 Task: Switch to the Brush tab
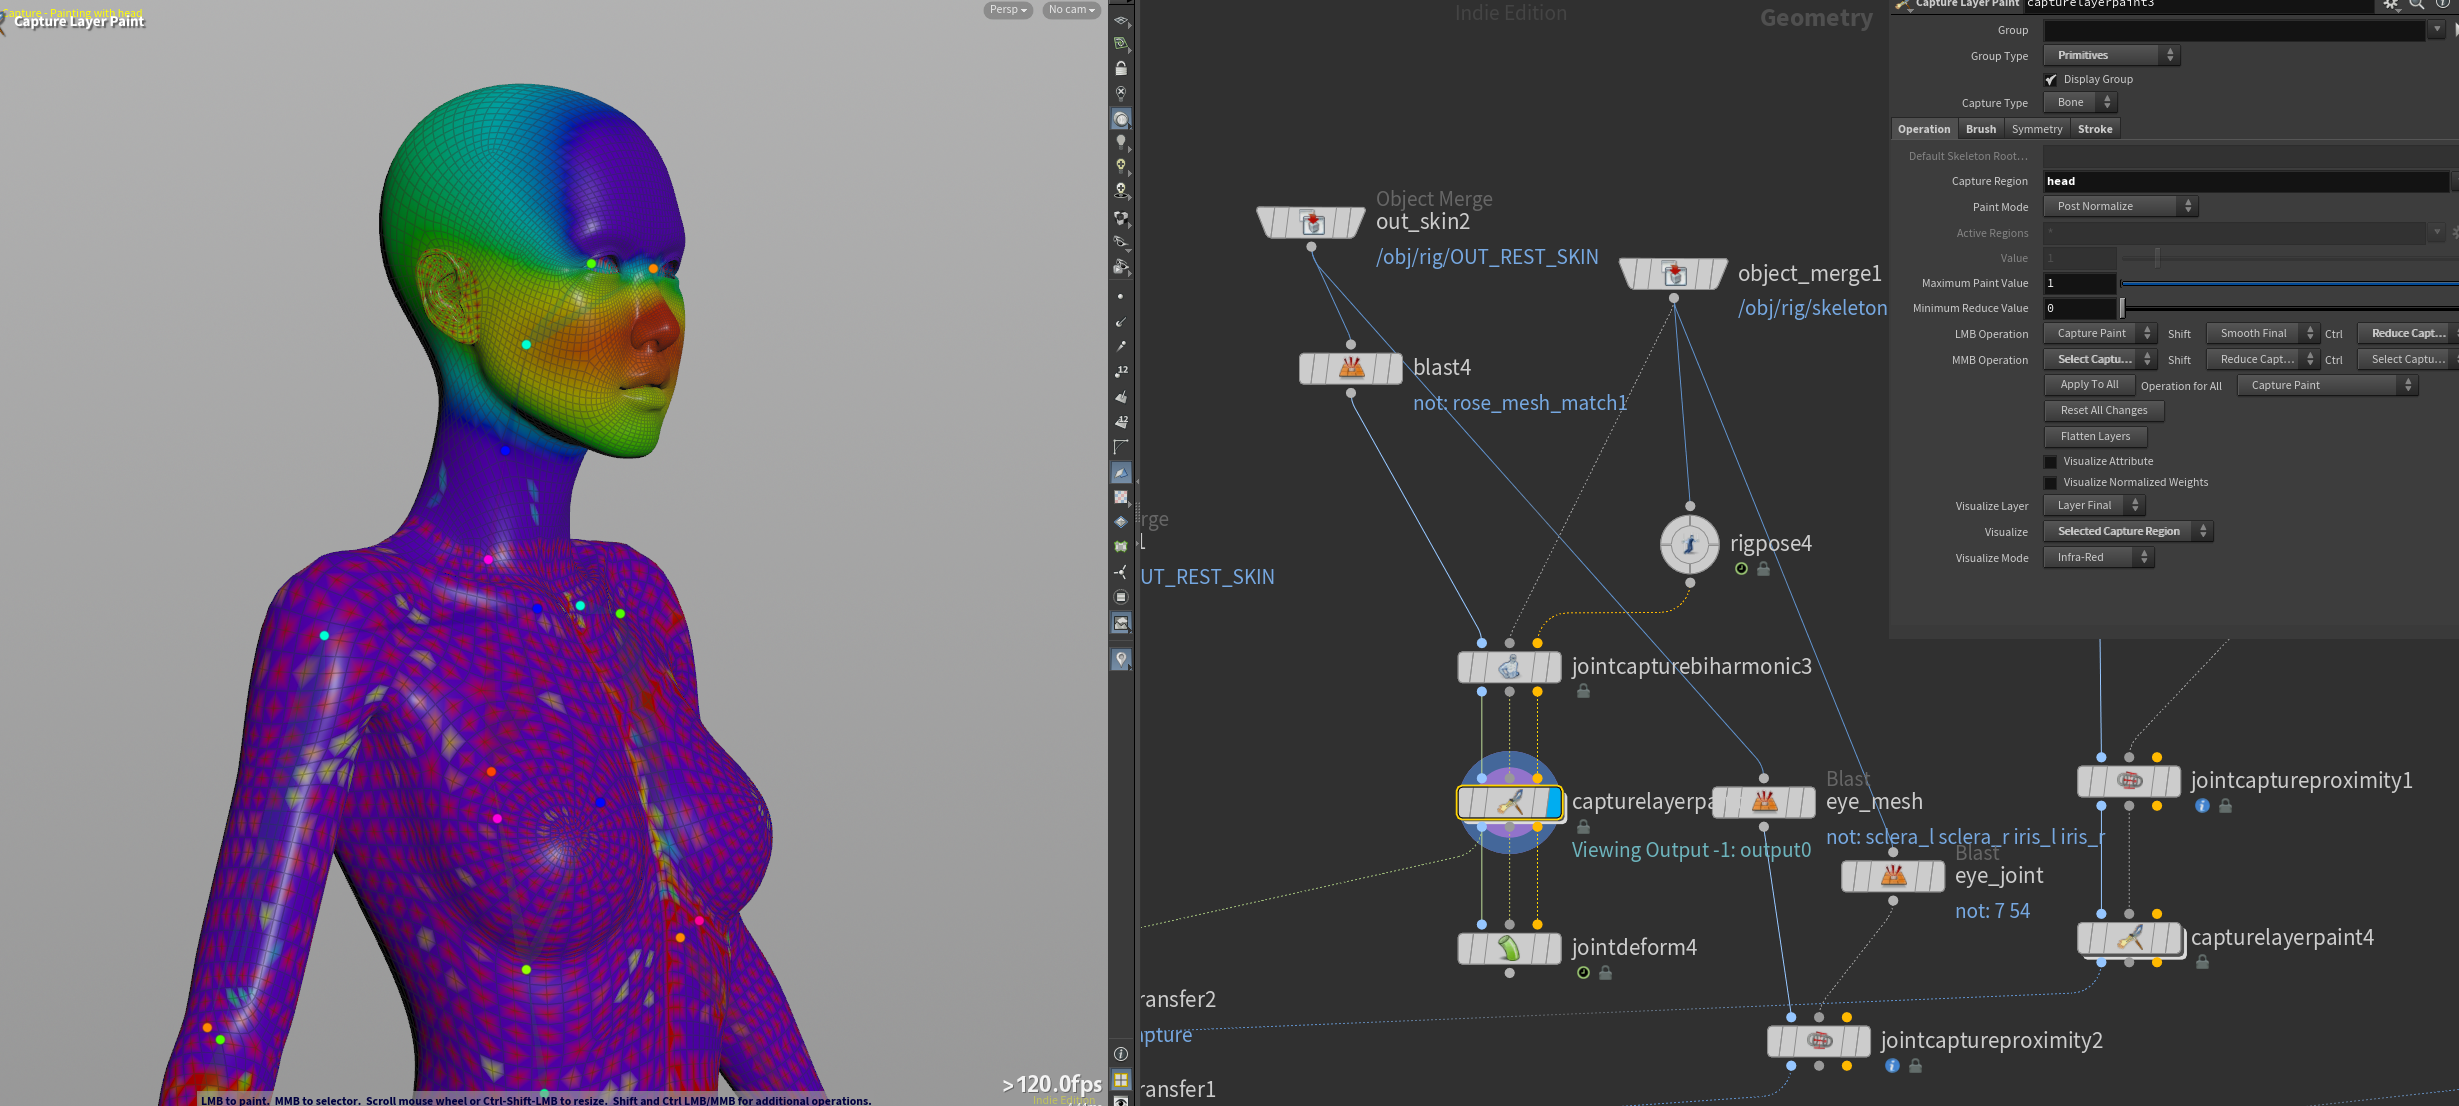point(1980,129)
